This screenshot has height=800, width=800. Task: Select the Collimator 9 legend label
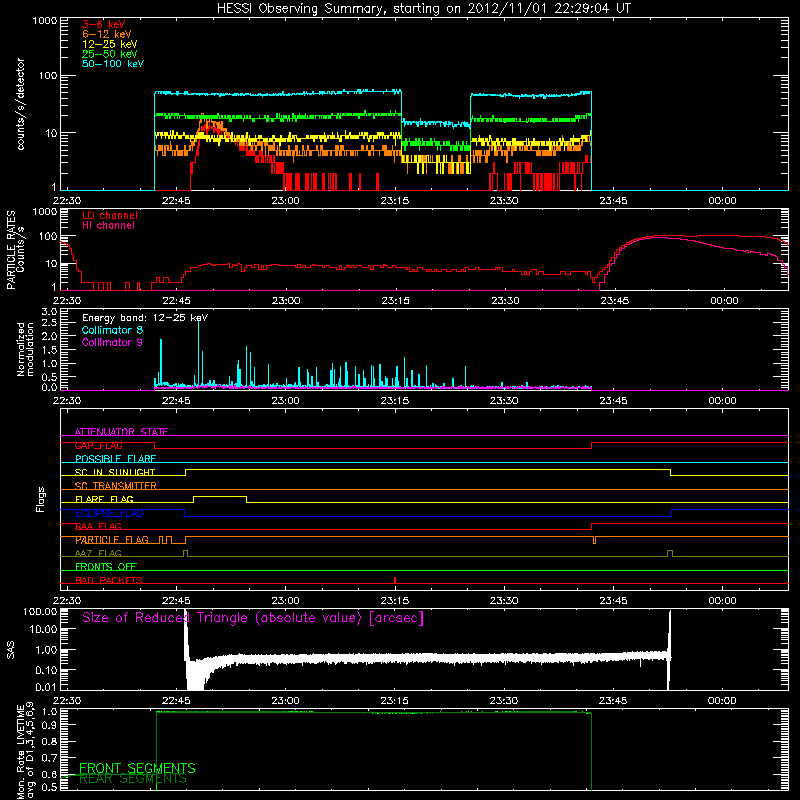click(112, 342)
